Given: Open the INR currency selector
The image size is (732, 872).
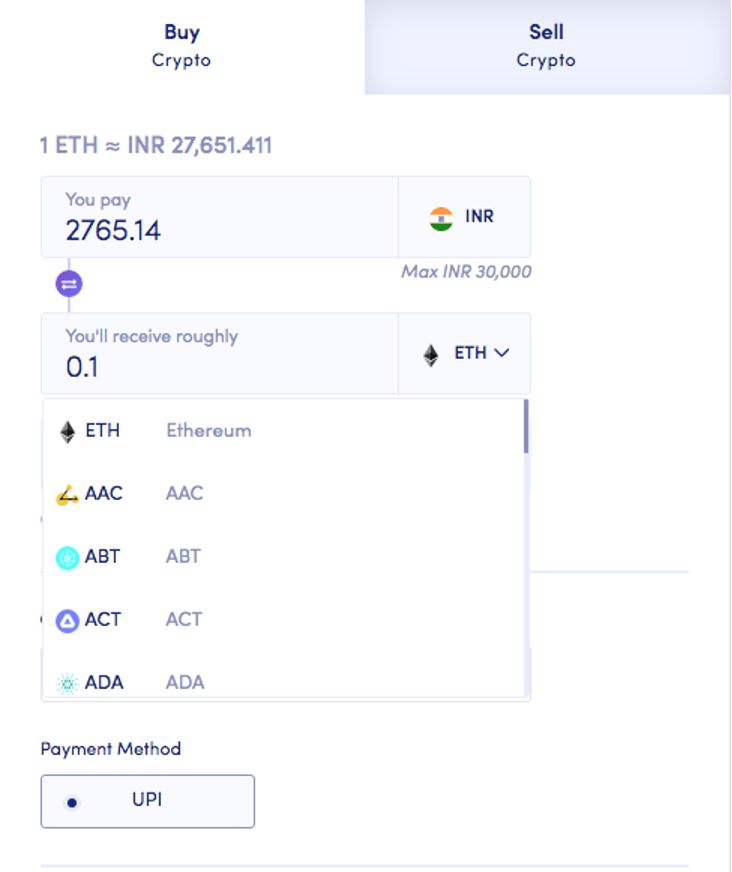Looking at the screenshot, I should click(x=465, y=217).
